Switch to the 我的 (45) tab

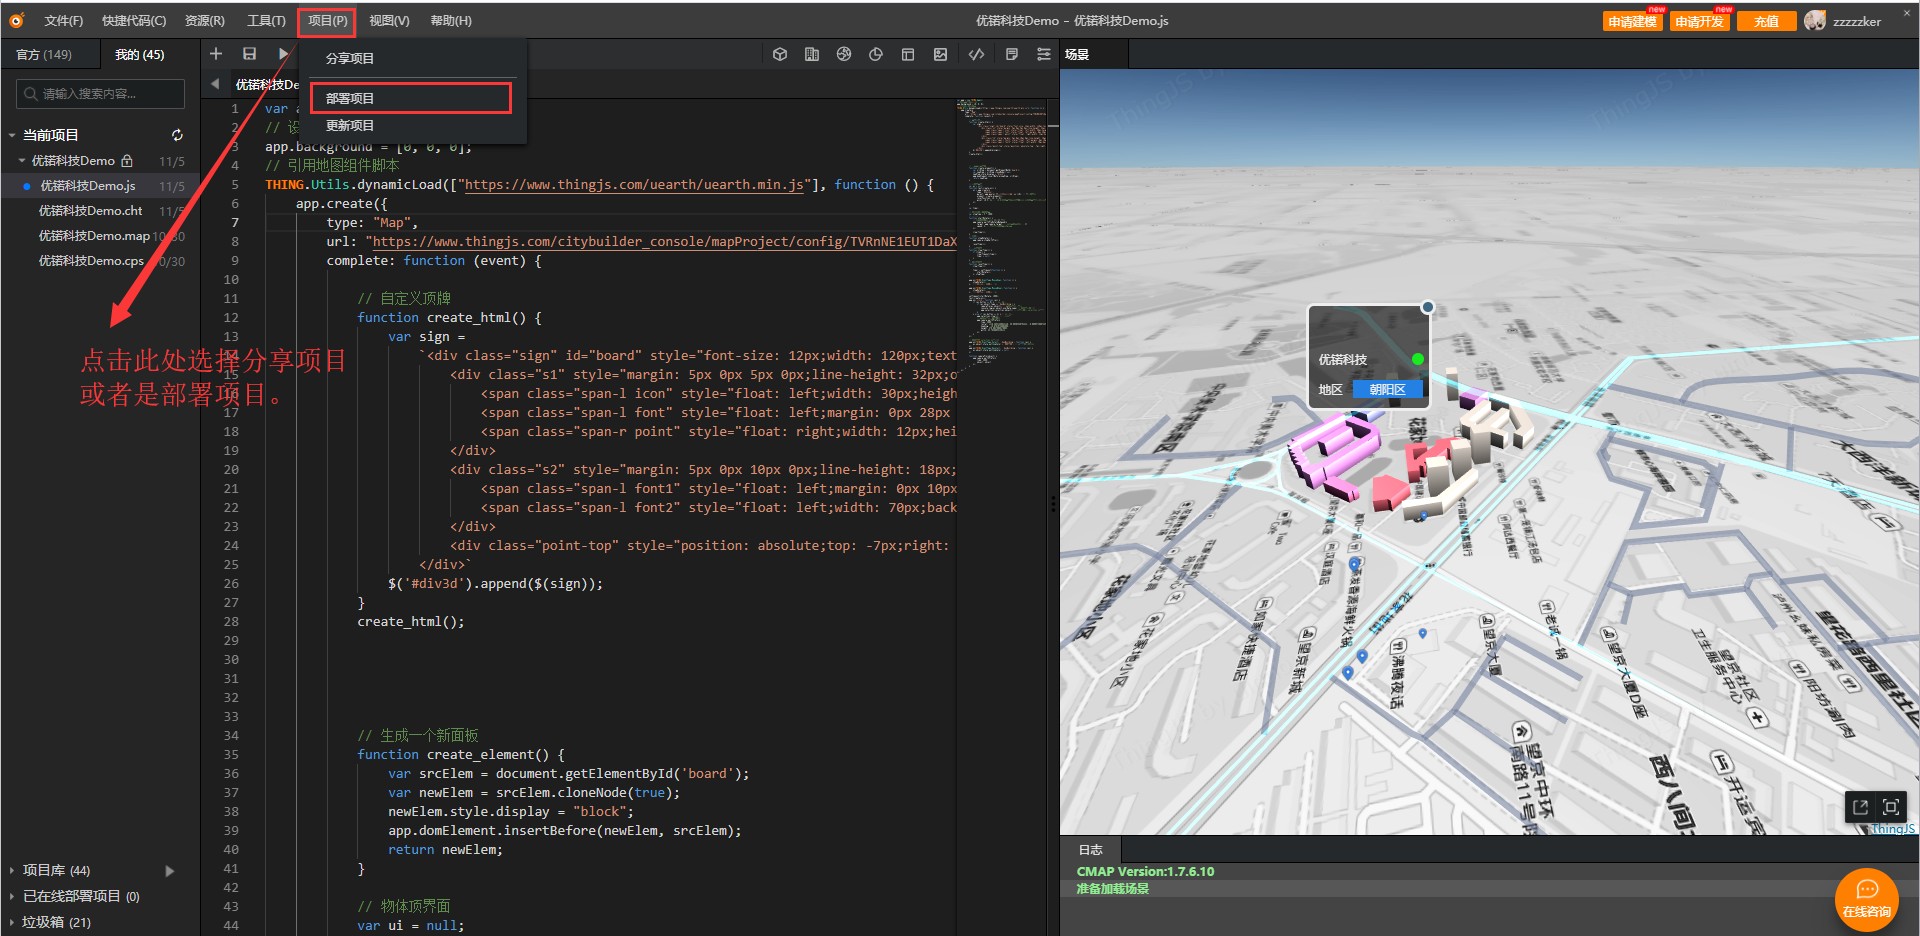coord(139,54)
